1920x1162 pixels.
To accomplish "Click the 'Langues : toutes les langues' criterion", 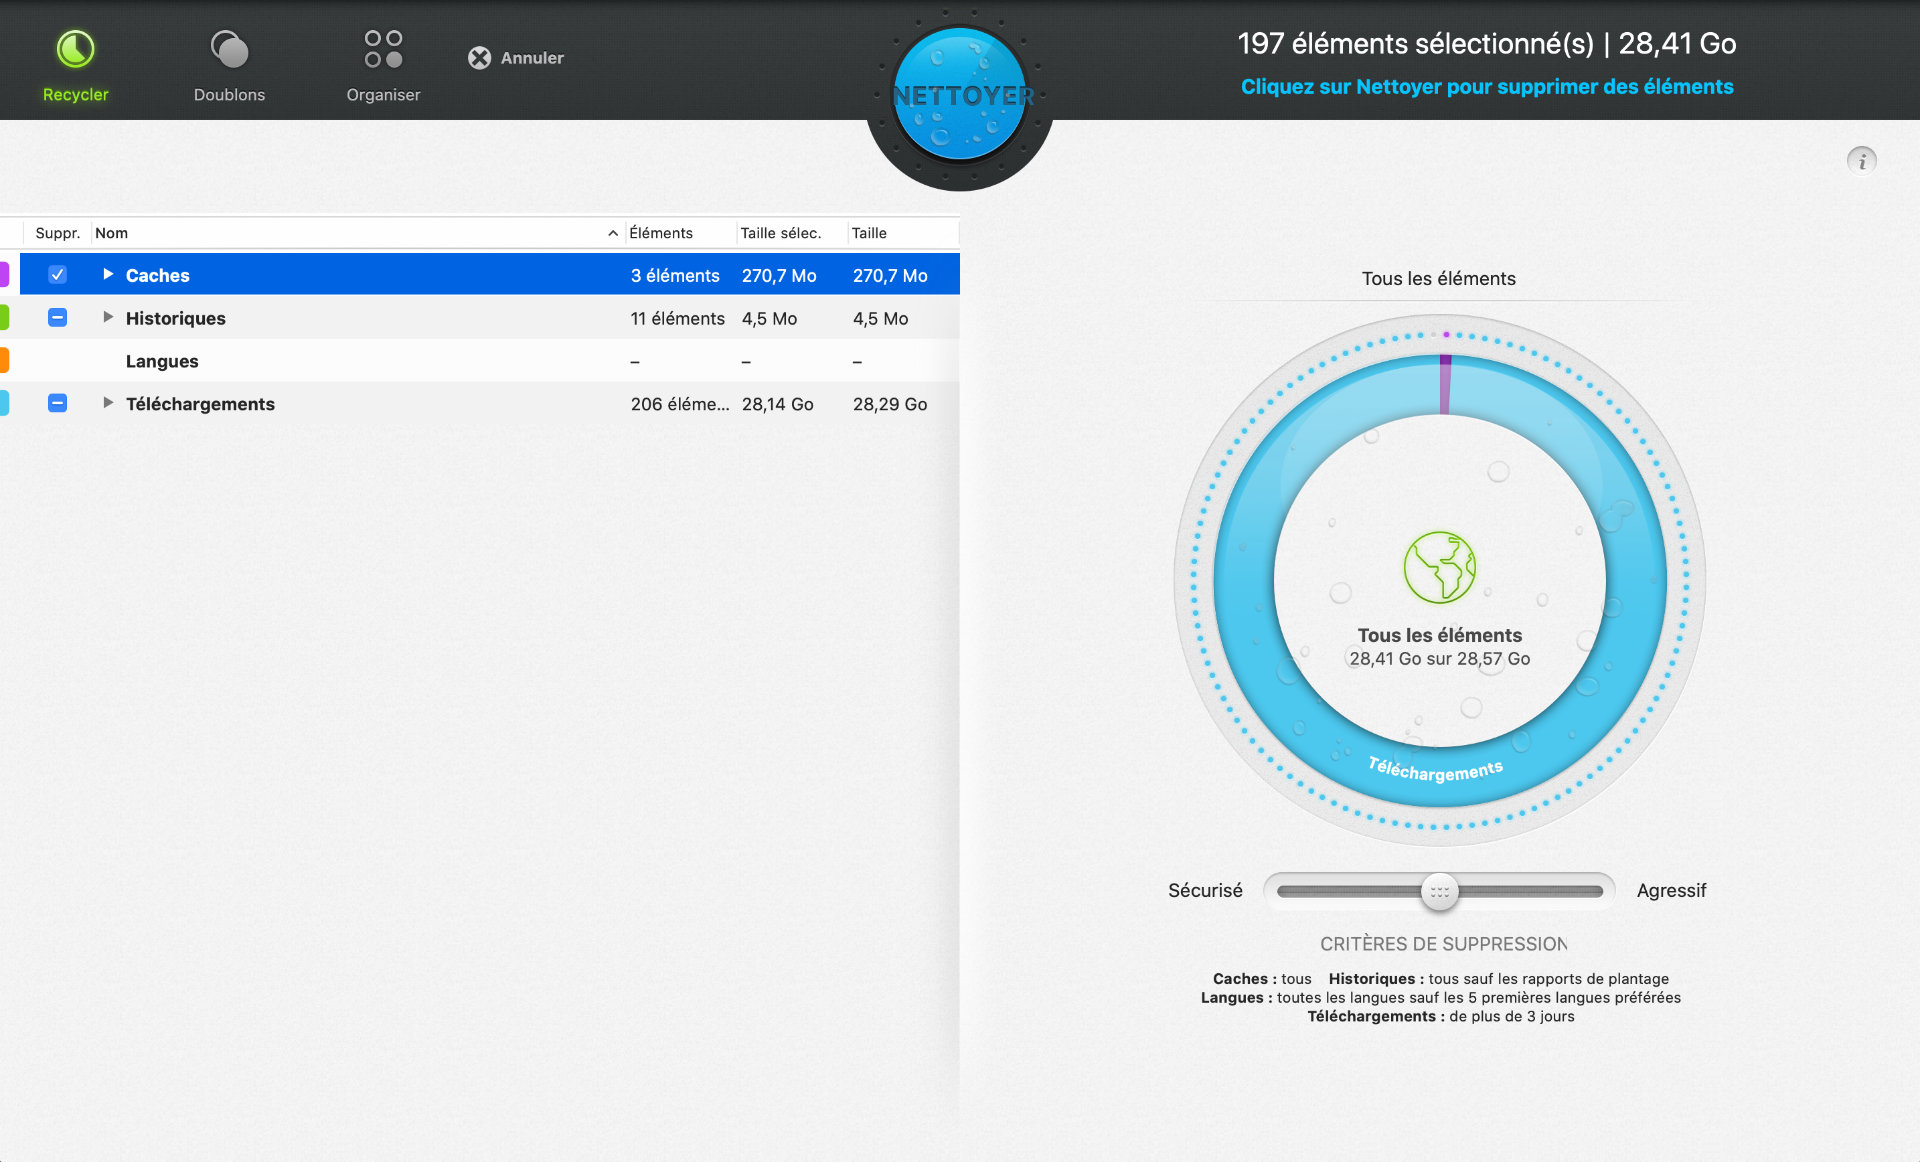I will click(1440, 998).
